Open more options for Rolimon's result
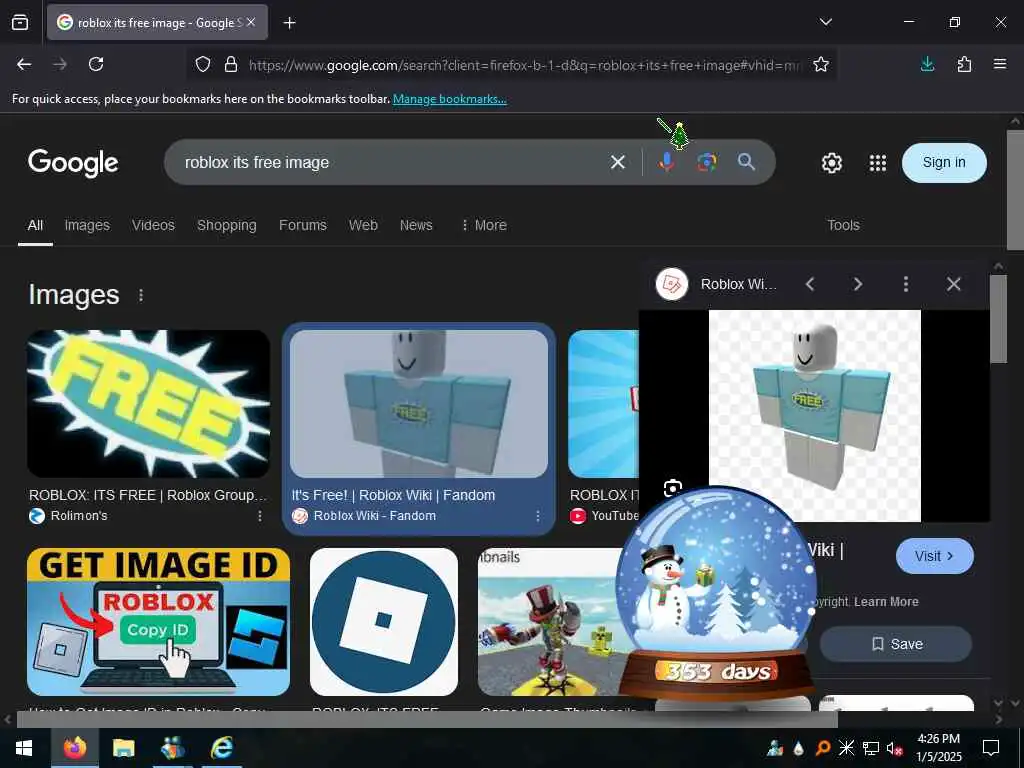Screen dimensions: 1024x768 coord(260,516)
